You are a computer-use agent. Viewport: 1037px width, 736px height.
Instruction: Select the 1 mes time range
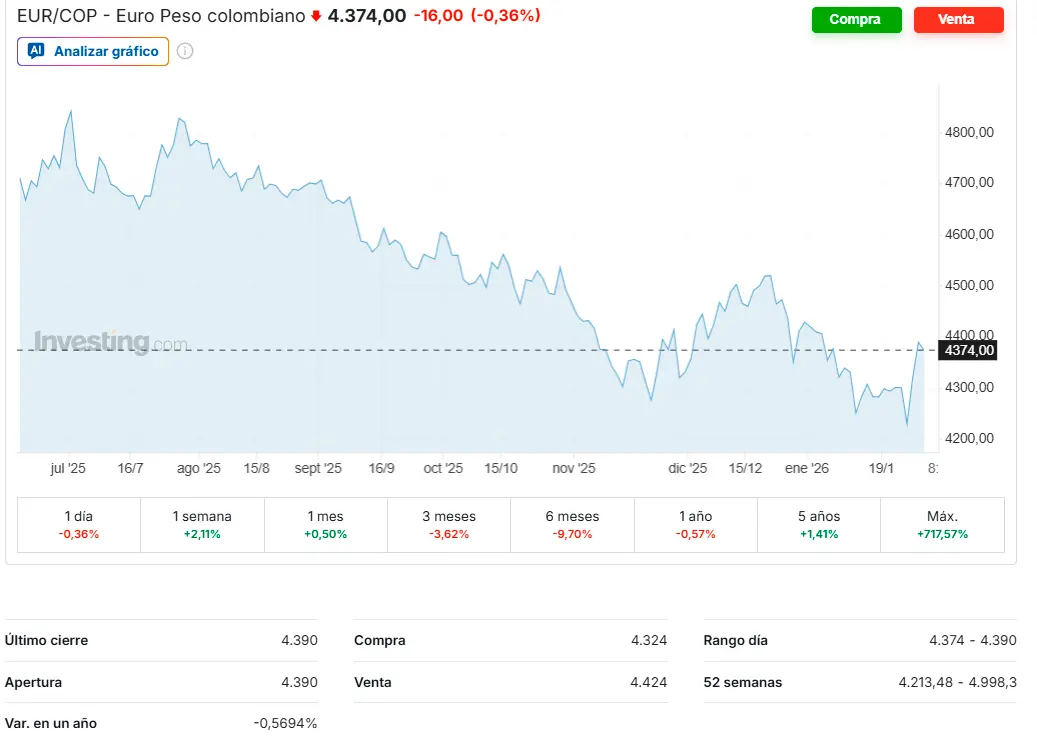click(x=325, y=525)
